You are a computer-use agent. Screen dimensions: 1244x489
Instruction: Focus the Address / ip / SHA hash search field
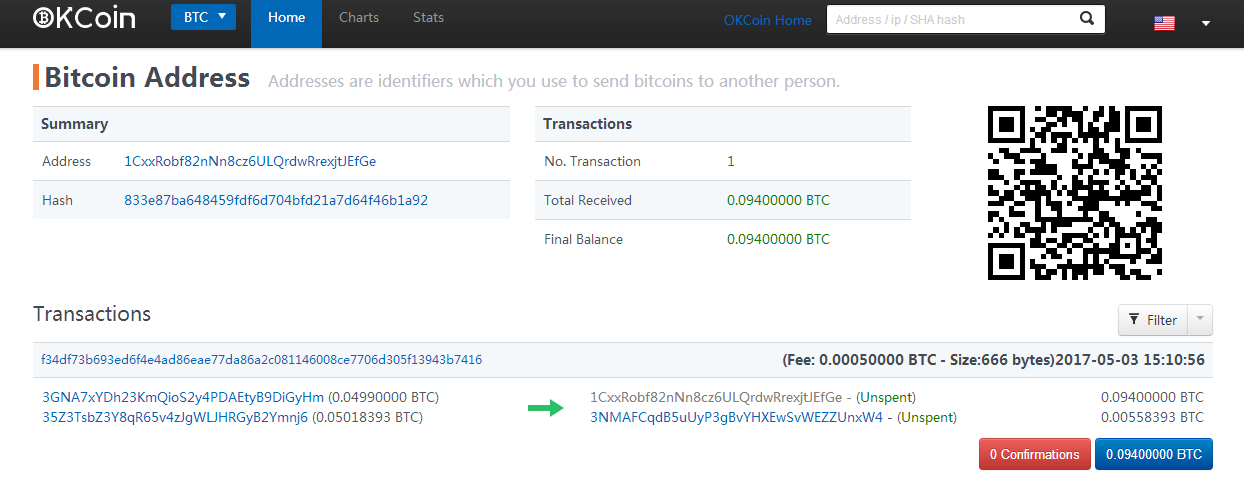point(952,19)
